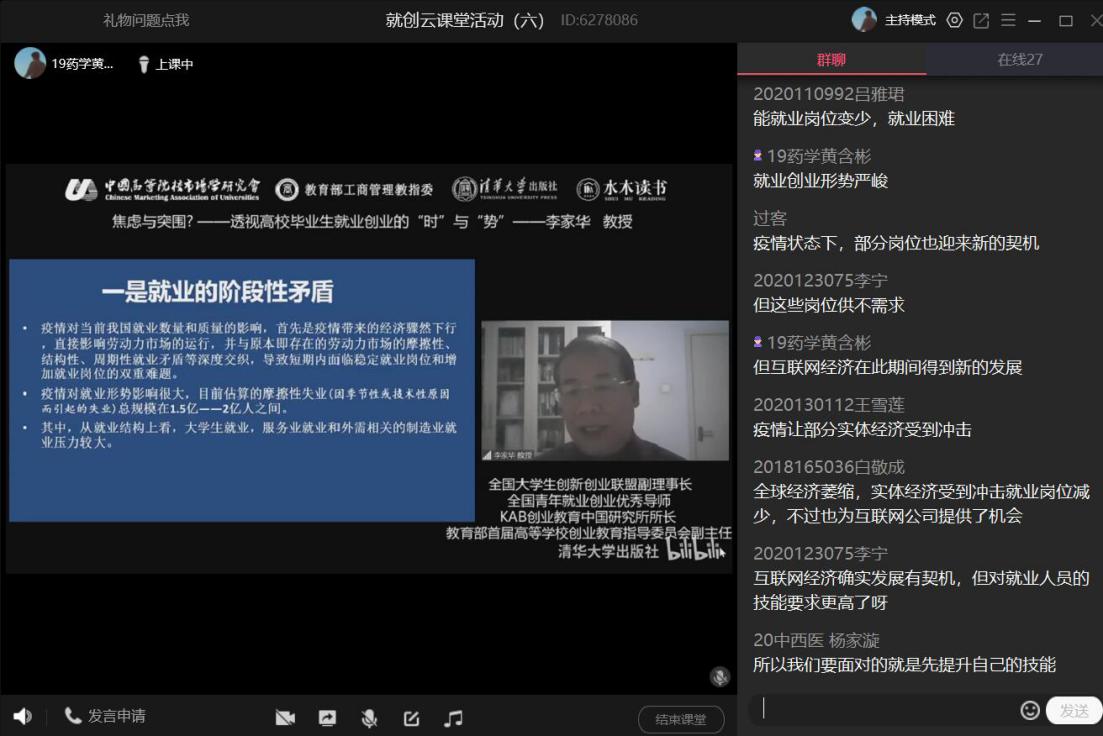
Task: Open the whiteboard edit icon
Action: (x=411, y=718)
